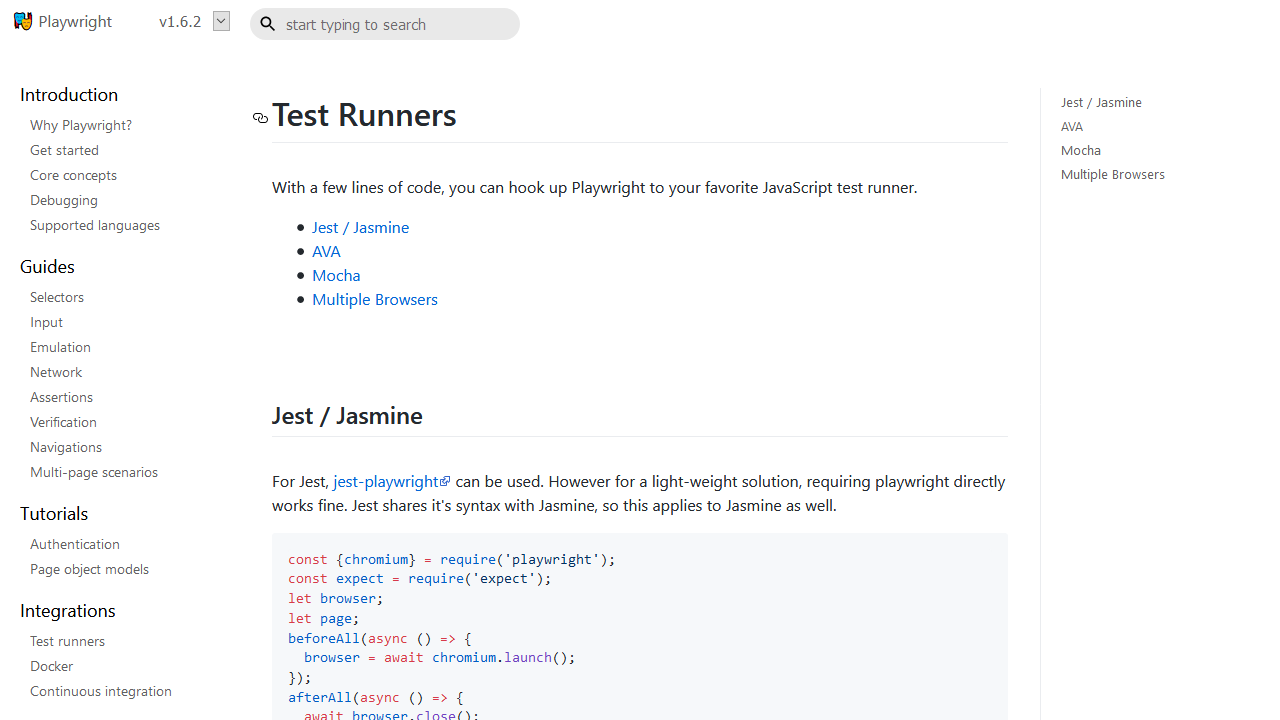Open Multi-page scenarios guide
1280x720 pixels.
tap(94, 472)
